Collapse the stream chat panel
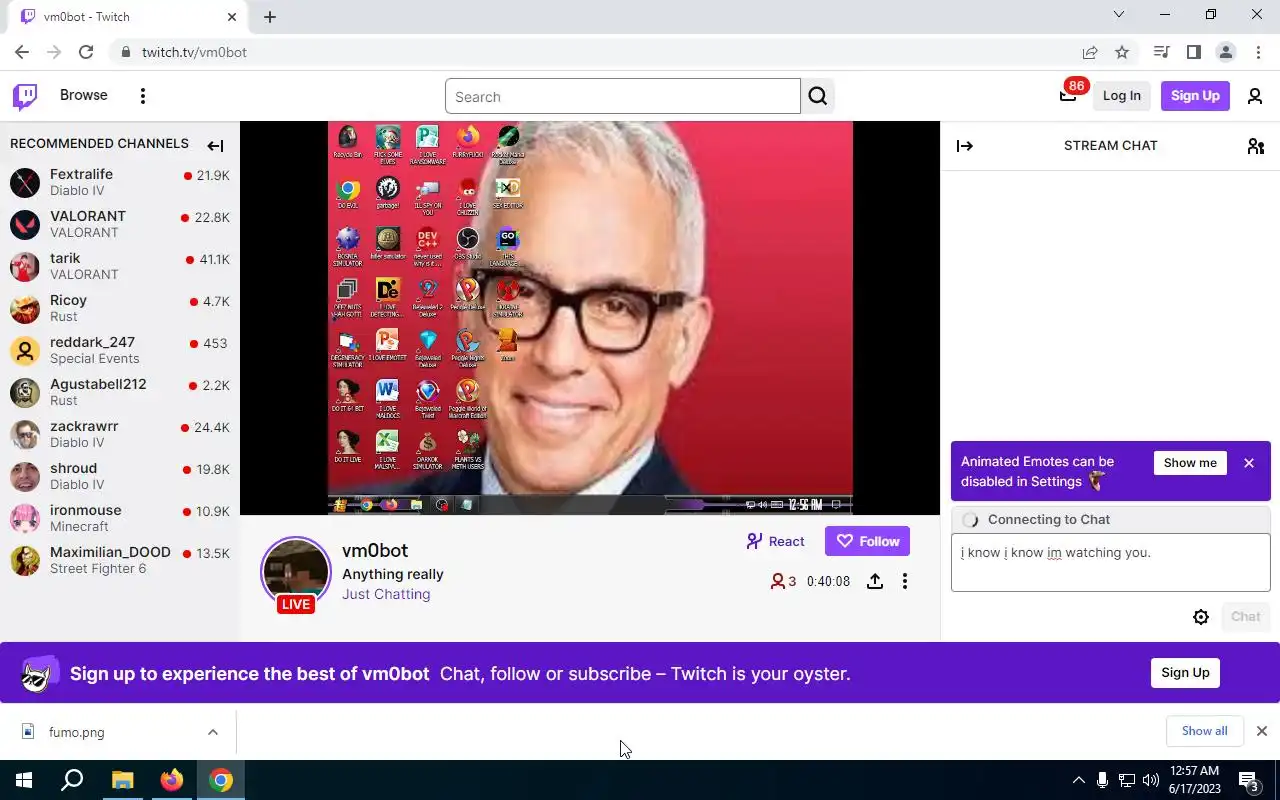 (x=965, y=146)
